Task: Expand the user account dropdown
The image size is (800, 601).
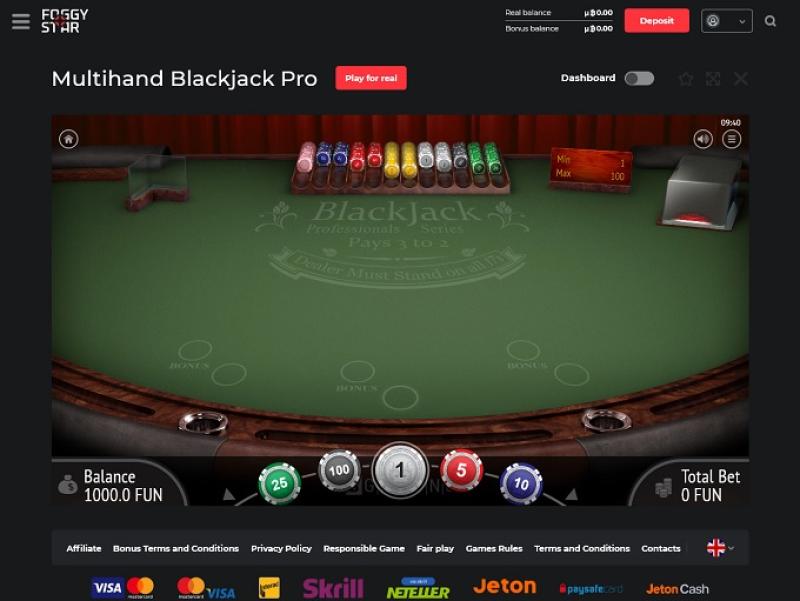Action: coord(727,21)
